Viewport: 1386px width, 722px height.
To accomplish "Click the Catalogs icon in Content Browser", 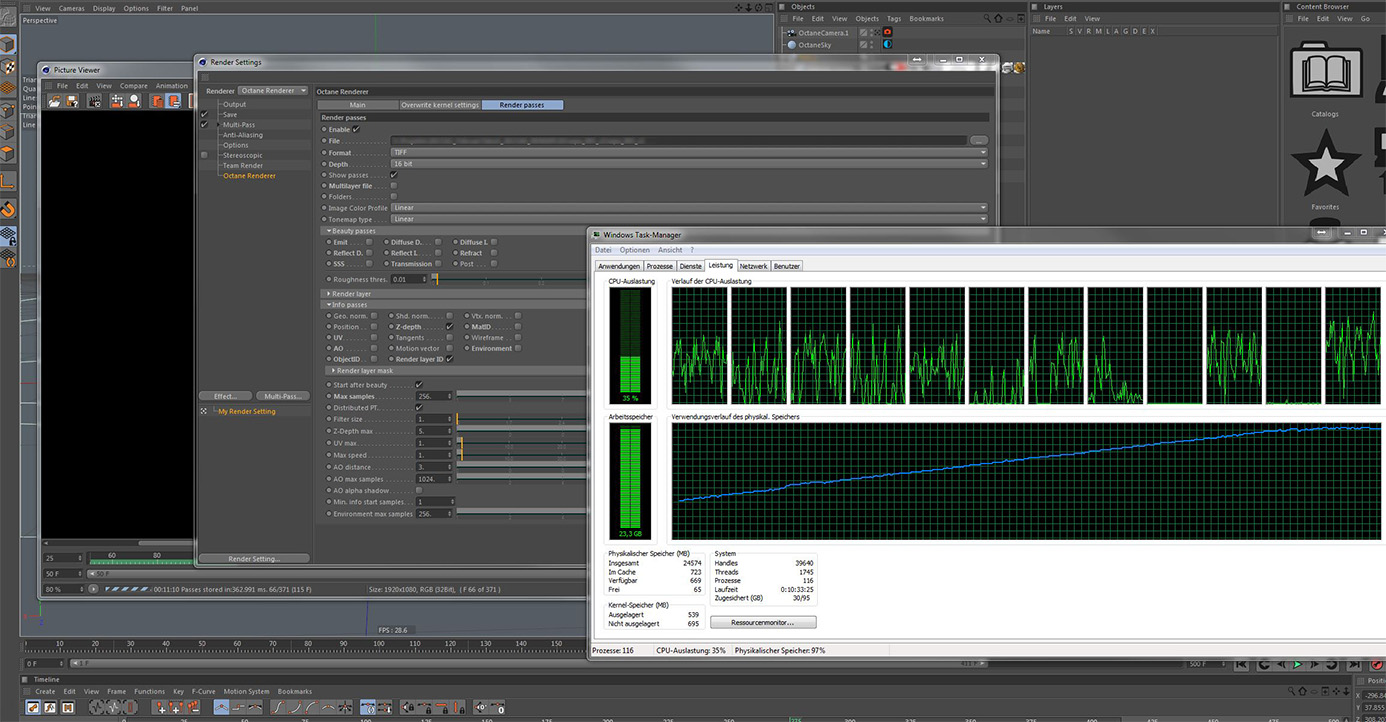I will (x=1325, y=70).
